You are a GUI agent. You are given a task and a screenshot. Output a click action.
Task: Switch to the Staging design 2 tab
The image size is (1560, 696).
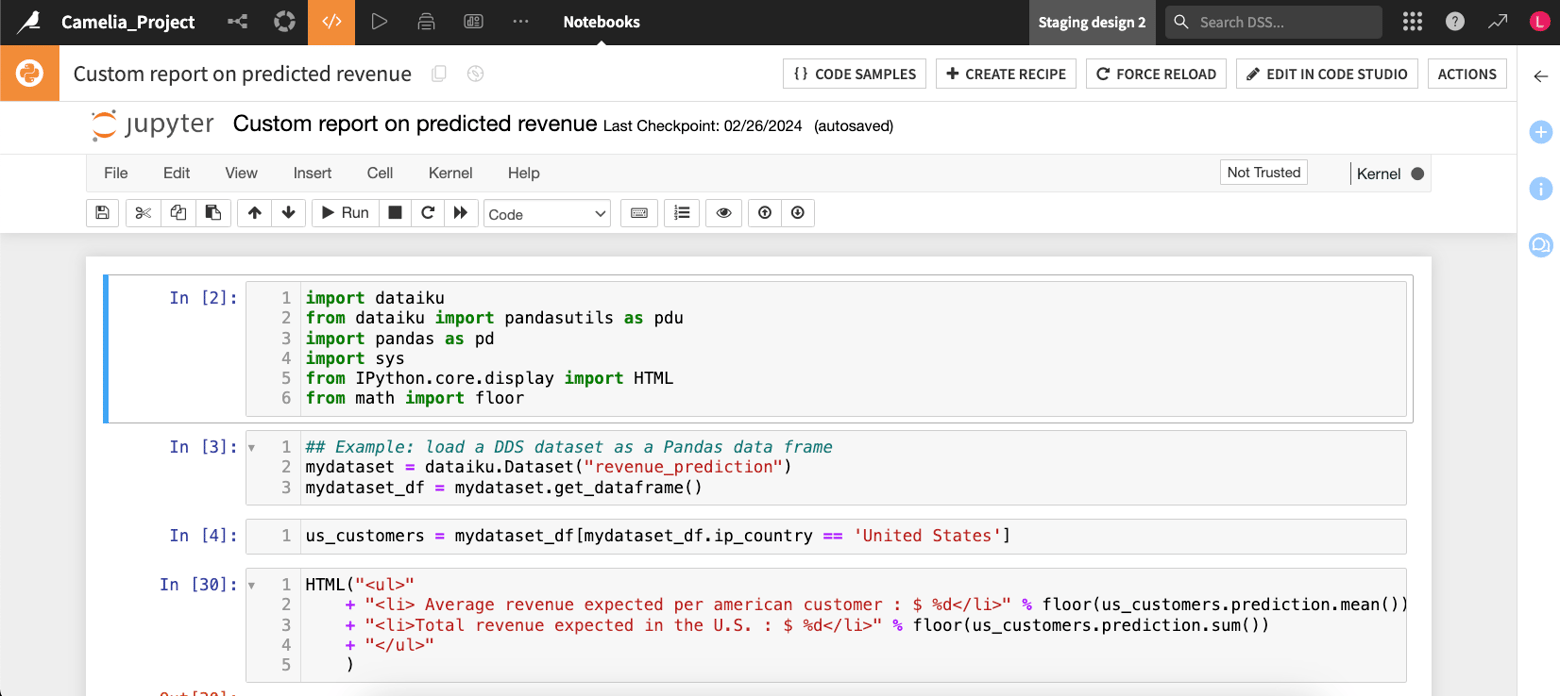(x=1091, y=22)
